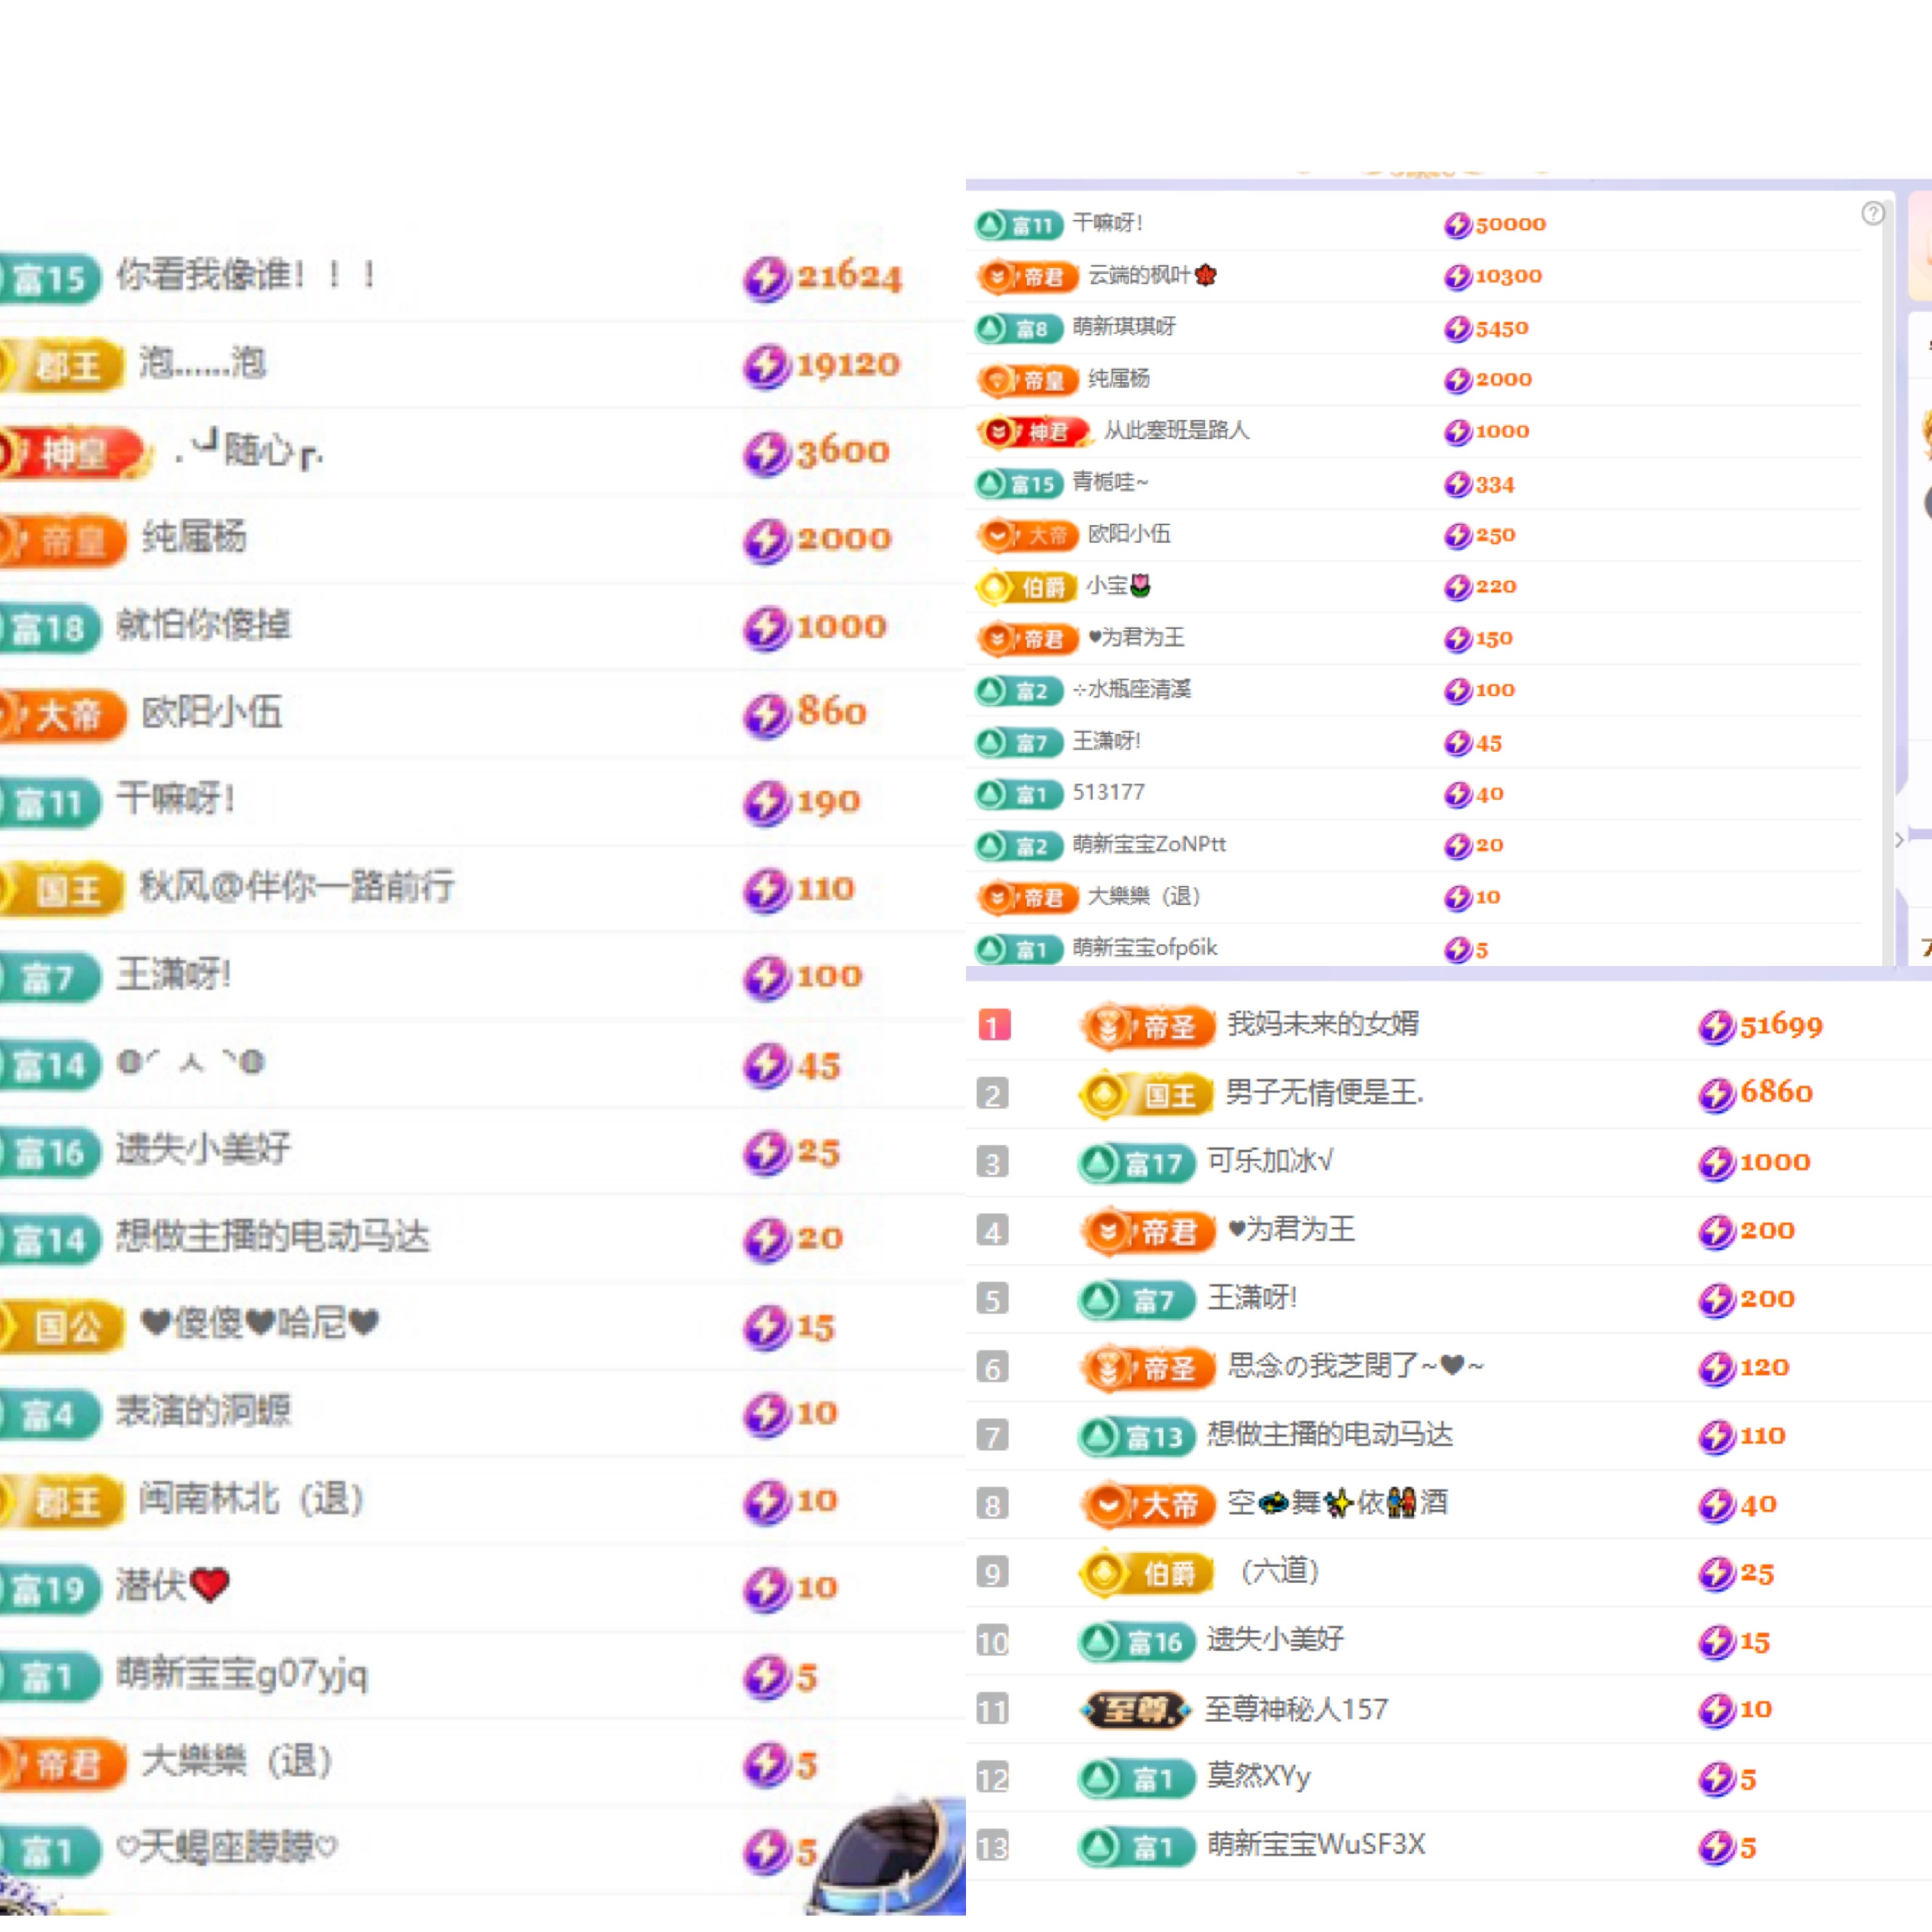
Task: Click the 伯爵 badge beside 小宝
Action: [1027, 587]
